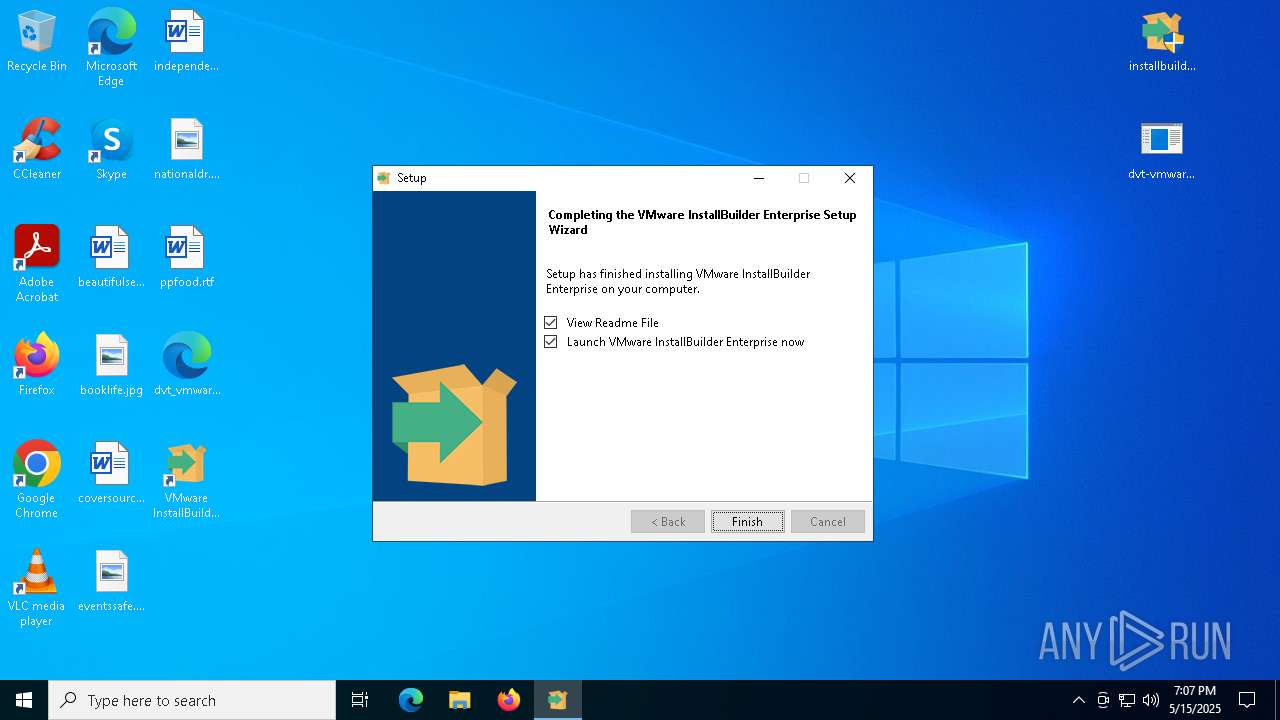The width and height of the screenshot is (1280, 720).
Task: Select the beautifulse... Word document icon
Action: tap(111, 257)
